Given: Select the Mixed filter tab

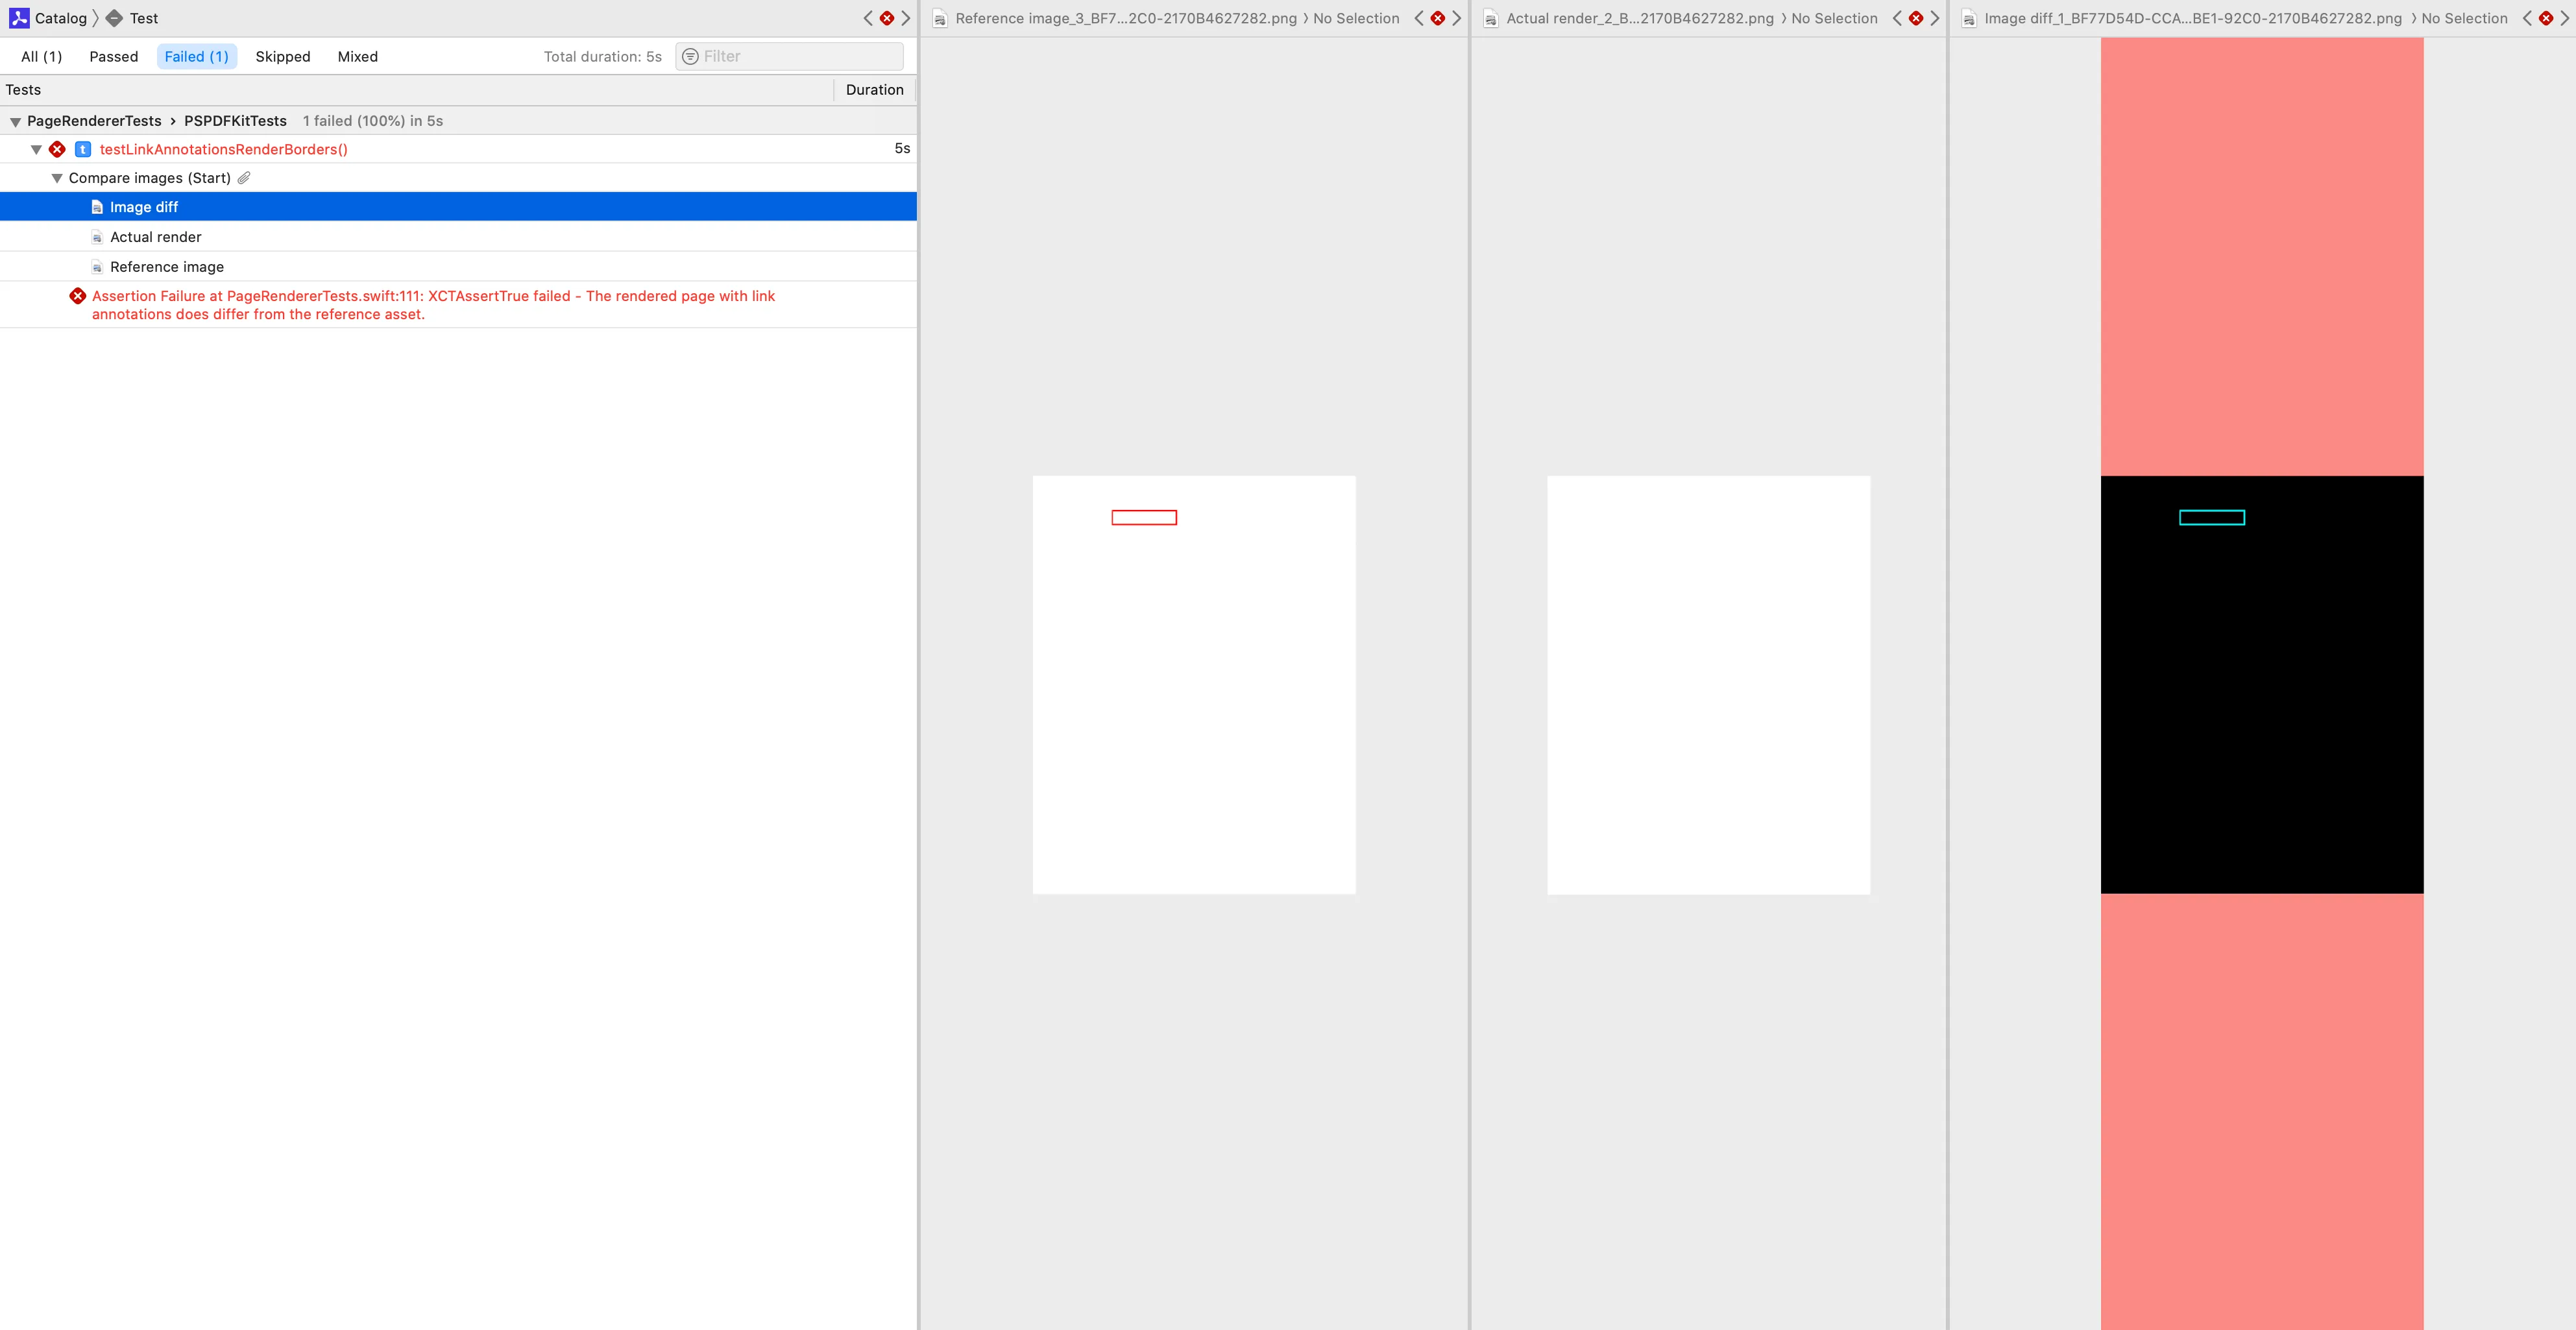Looking at the screenshot, I should (357, 57).
